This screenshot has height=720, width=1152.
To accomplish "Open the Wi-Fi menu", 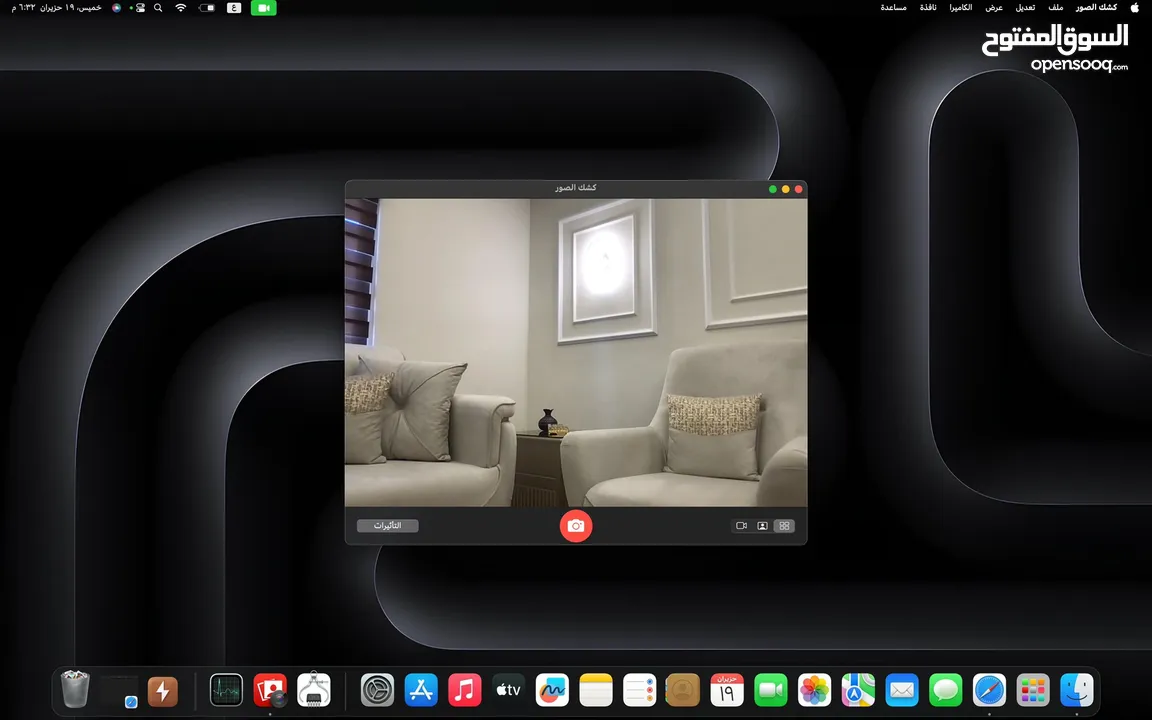I will tap(180, 8).
